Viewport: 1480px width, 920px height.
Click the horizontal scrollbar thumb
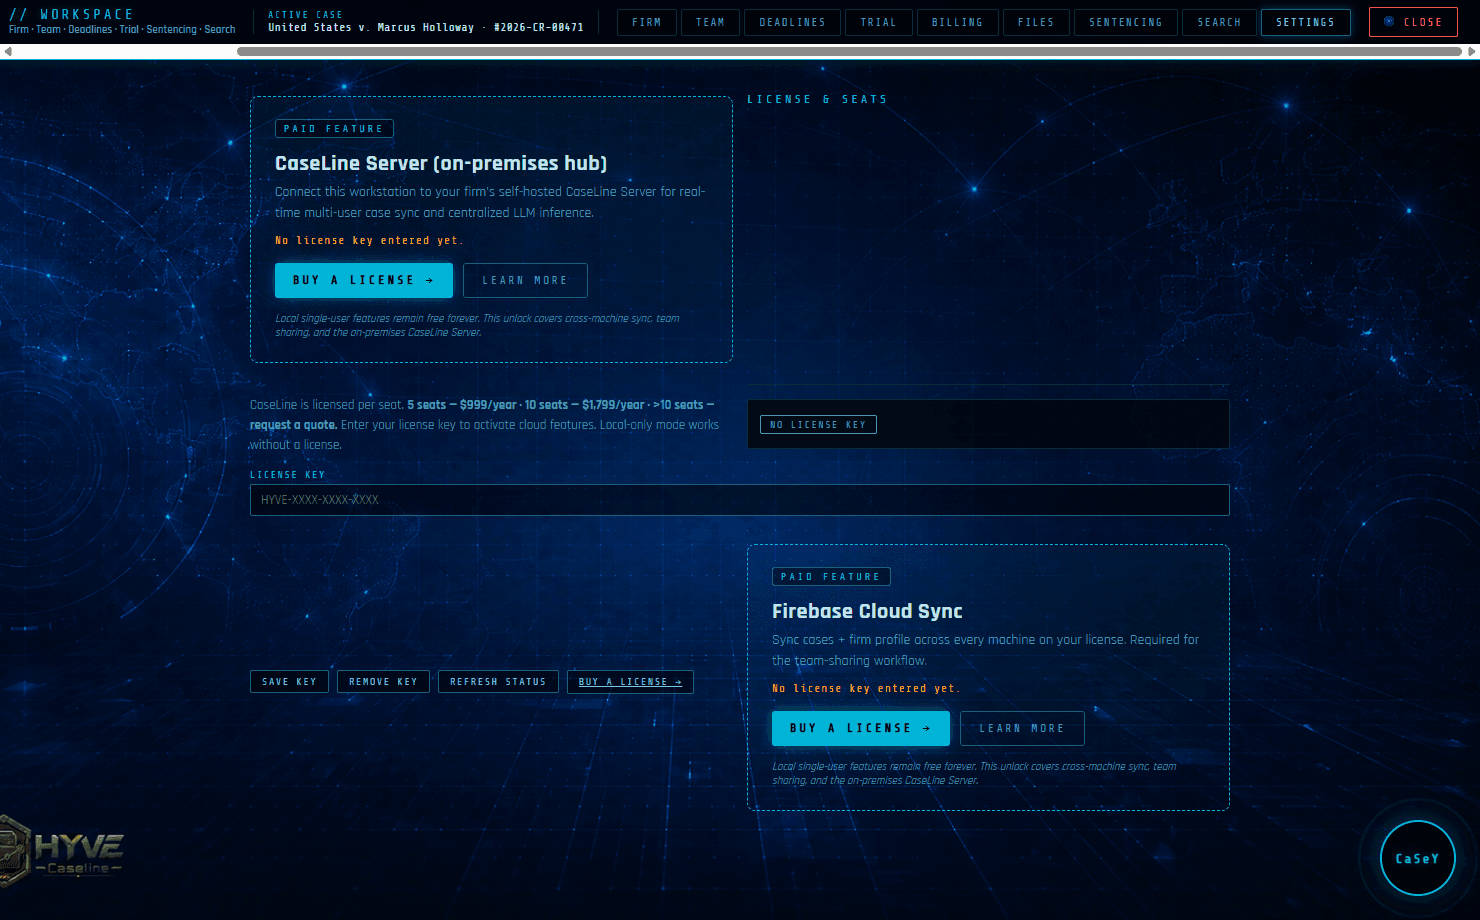point(849,51)
